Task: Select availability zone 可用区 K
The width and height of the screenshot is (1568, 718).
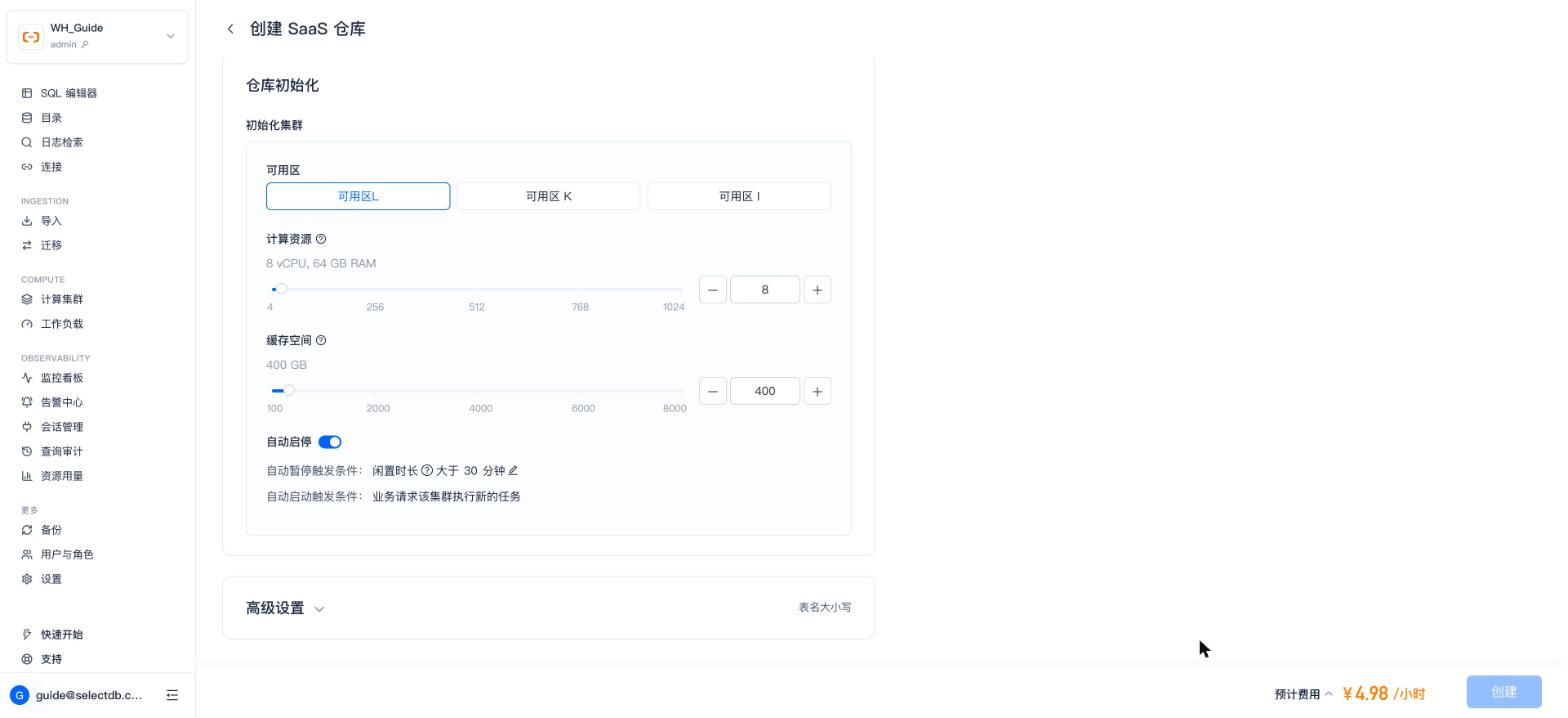Action: tap(549, 196)
